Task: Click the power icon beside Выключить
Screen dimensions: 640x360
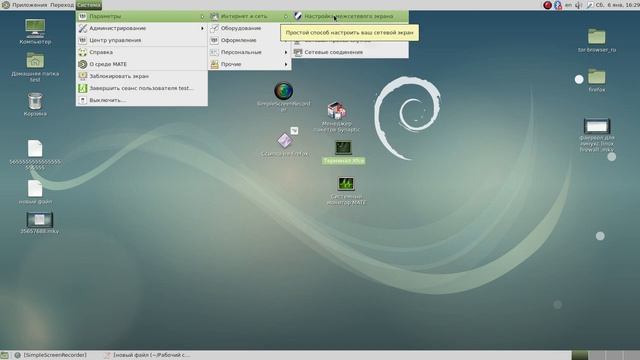Action: pyautogui.click(x=83, y=100)
